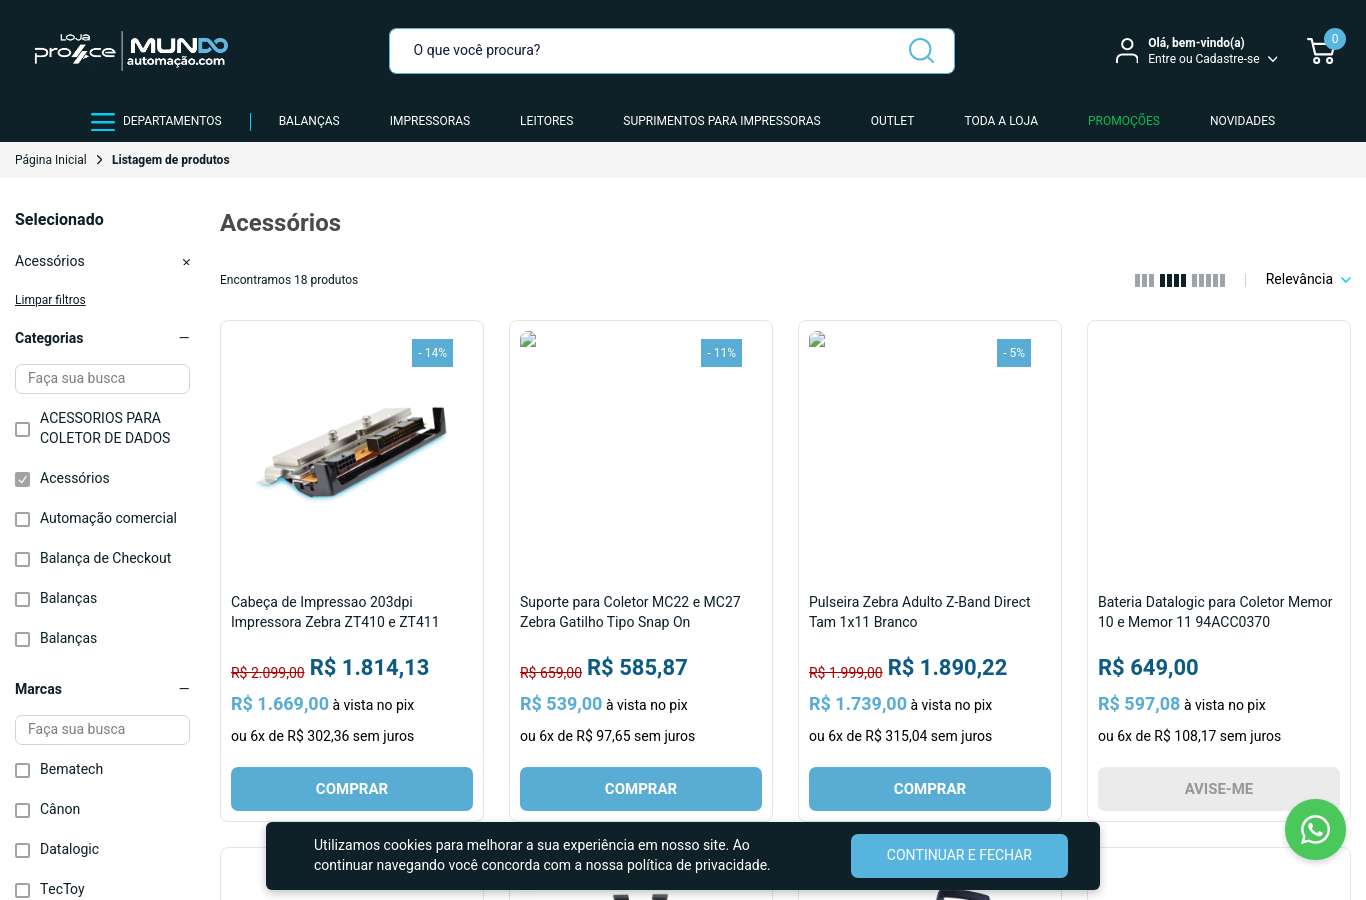The width and height of the screenshot is (1366, 900).
Task: Check the Cânon brand checkbox
Action: click(x=23, y=810)
